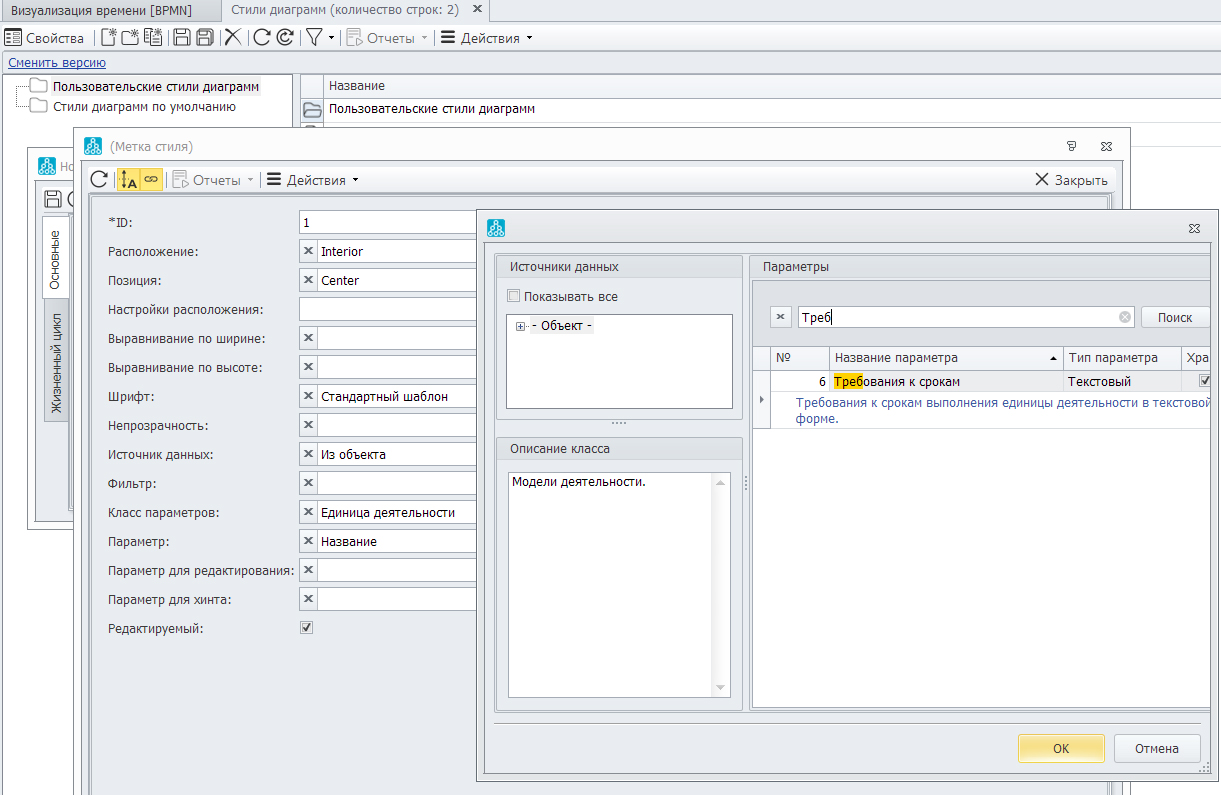
Task: Click the new folder icon in main toolbar
Action: 130,38
